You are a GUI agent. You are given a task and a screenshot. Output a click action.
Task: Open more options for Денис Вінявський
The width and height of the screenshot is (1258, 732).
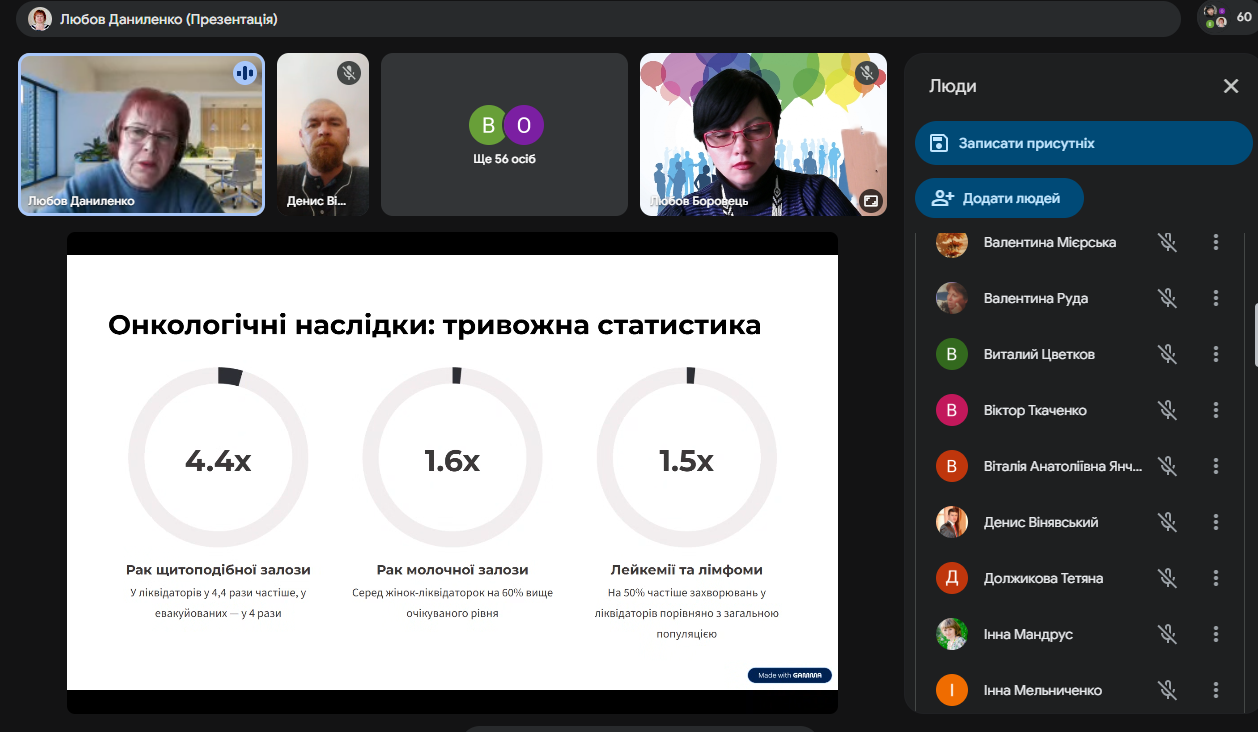click(x=1216, y=522)
